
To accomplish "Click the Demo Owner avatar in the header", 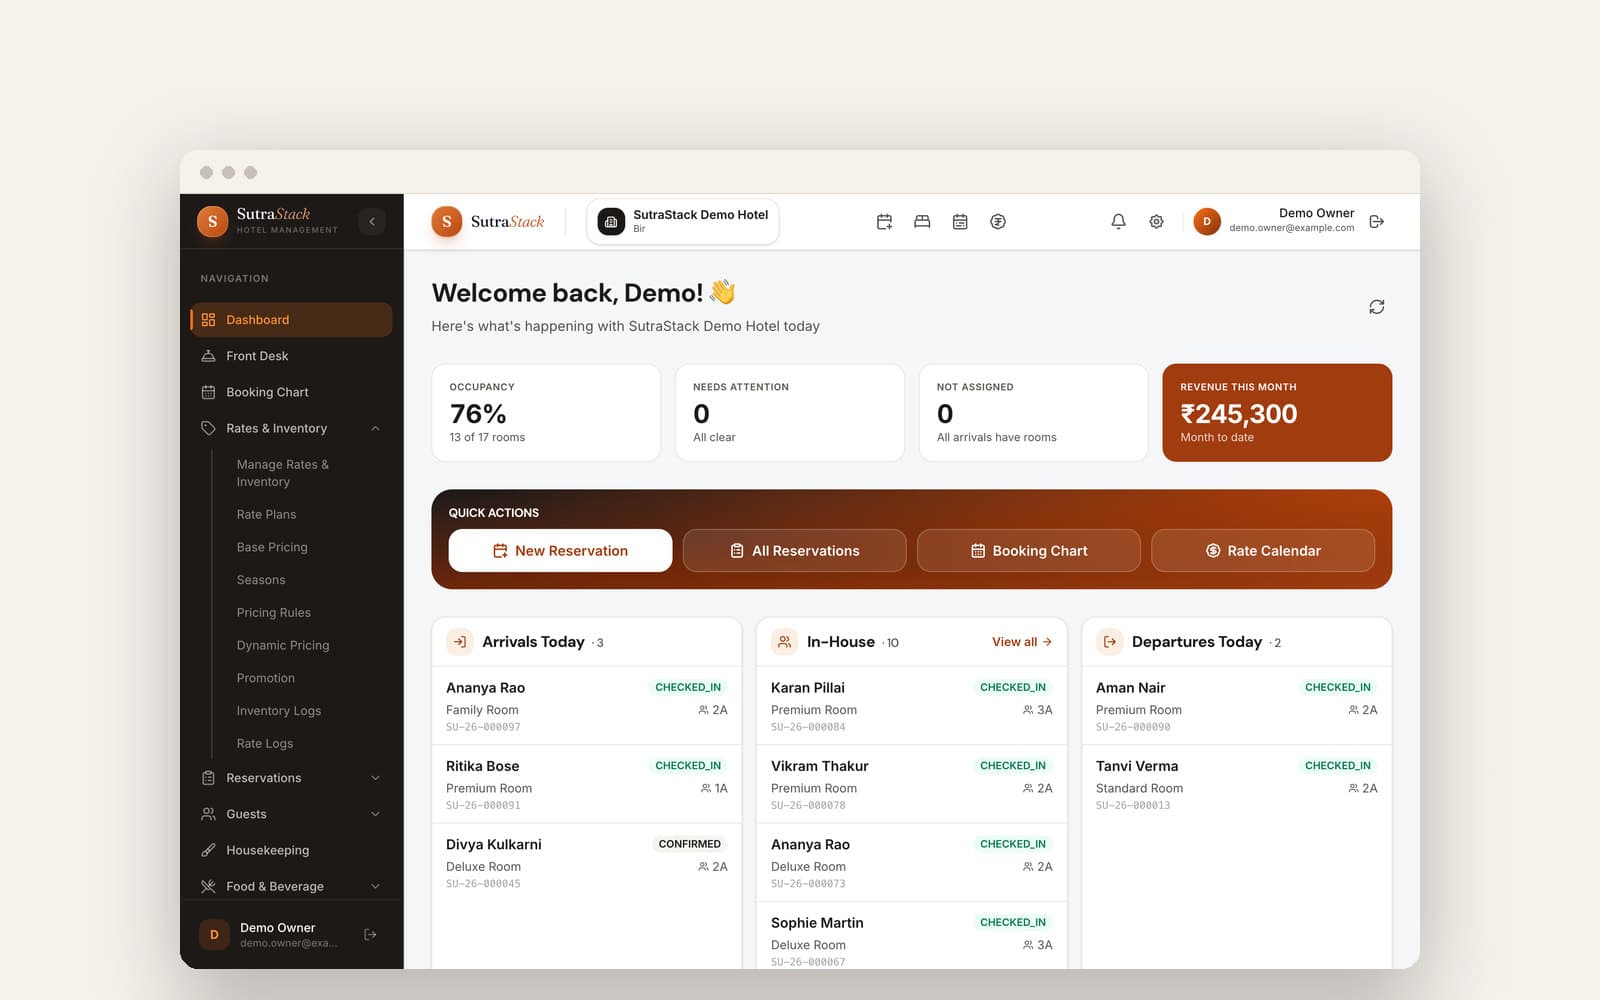I will click(1207, 222).
